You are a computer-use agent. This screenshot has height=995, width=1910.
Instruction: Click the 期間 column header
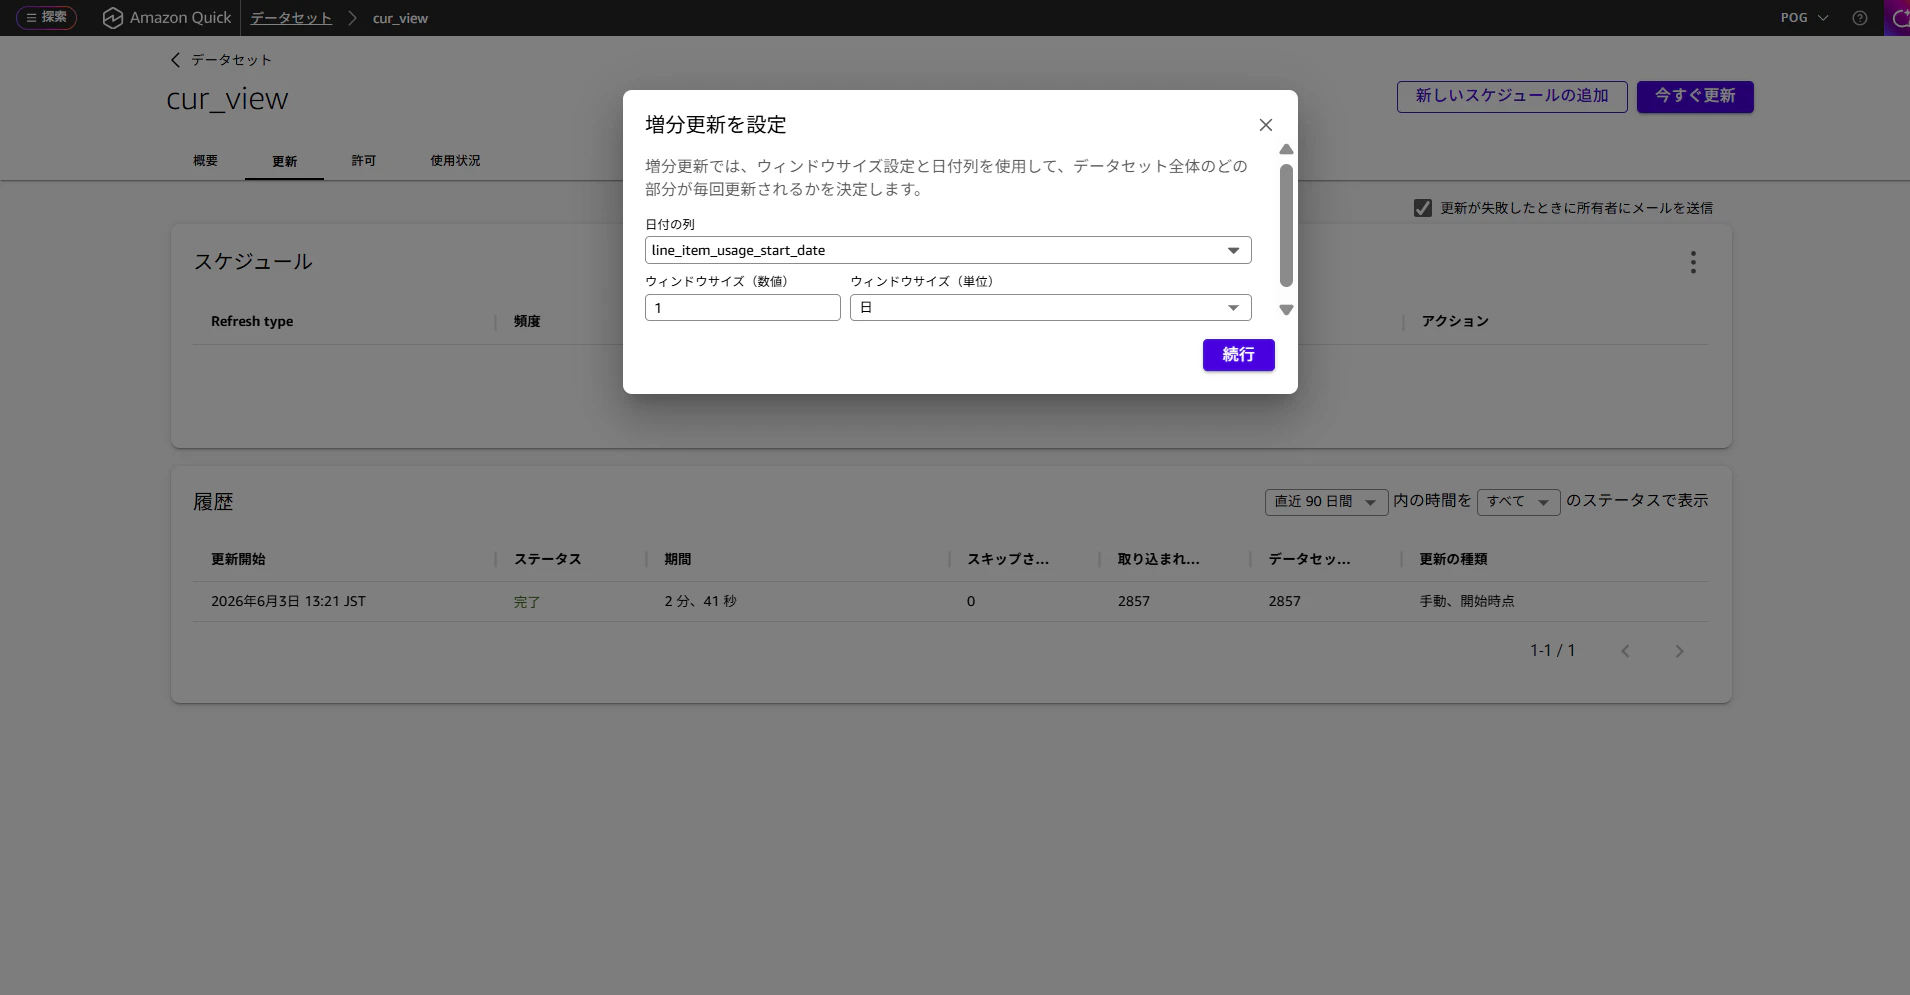pyautogui.click(x=678, y=559)
